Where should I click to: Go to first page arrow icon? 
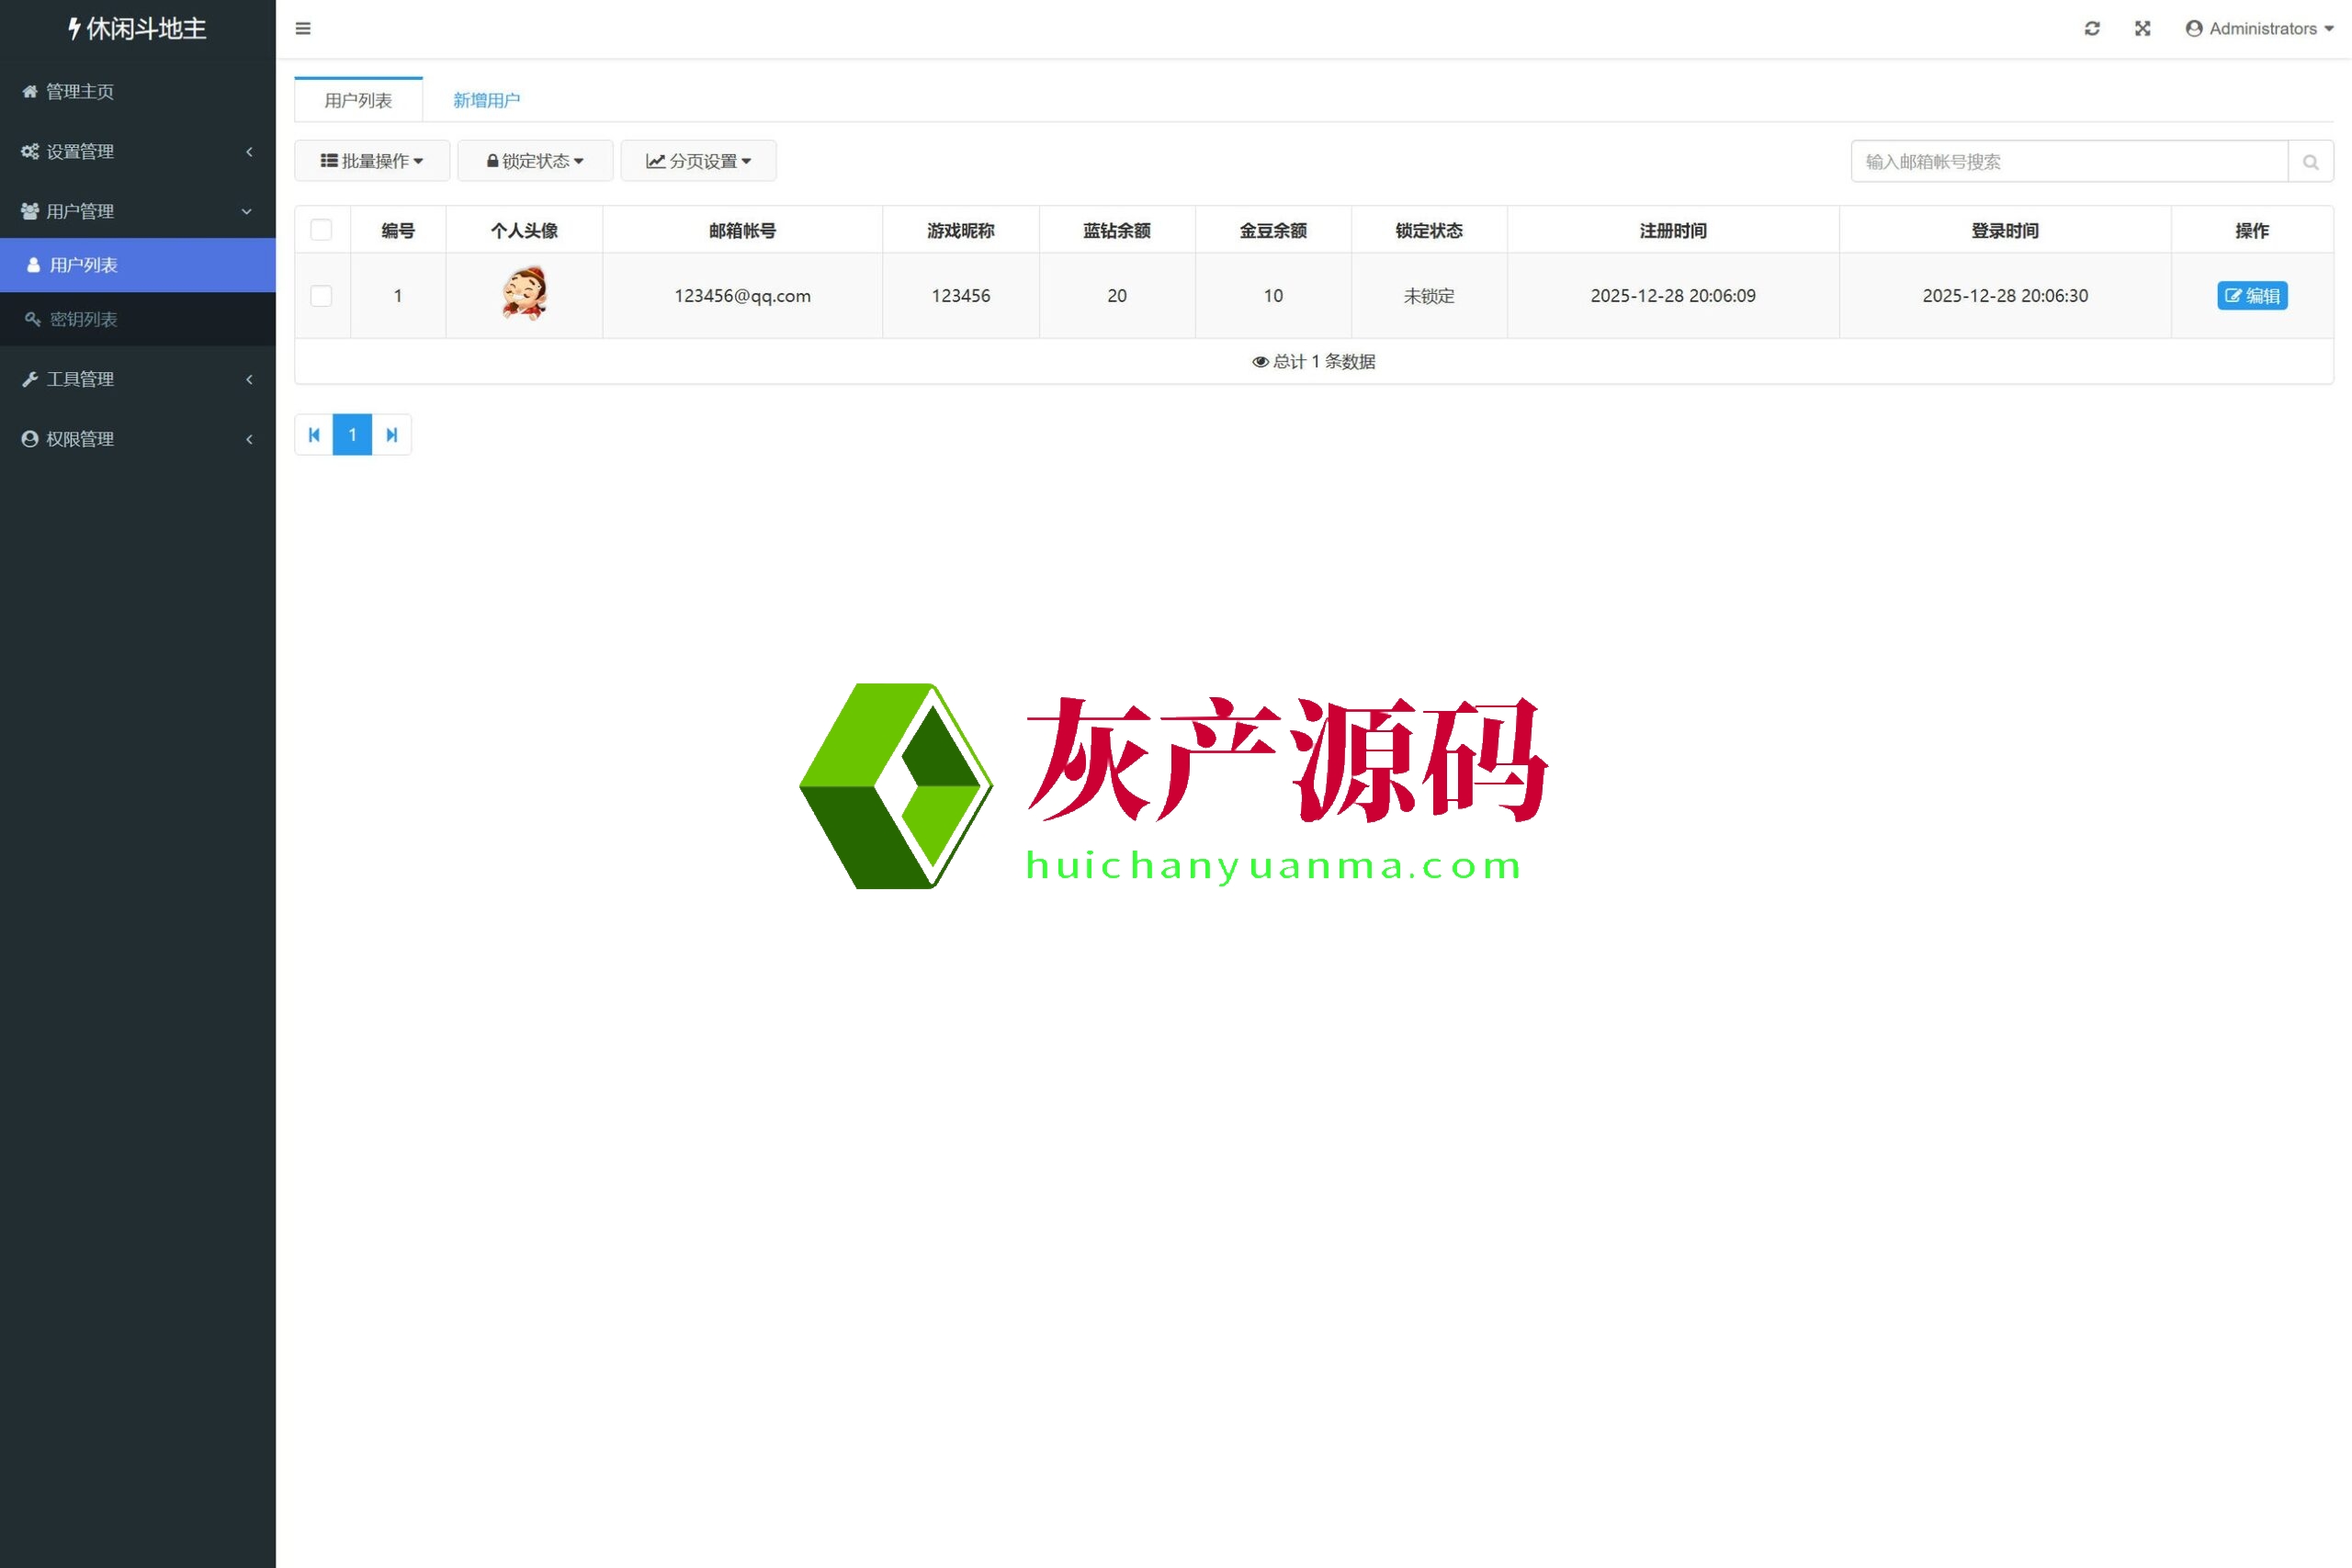pos(314,435)
